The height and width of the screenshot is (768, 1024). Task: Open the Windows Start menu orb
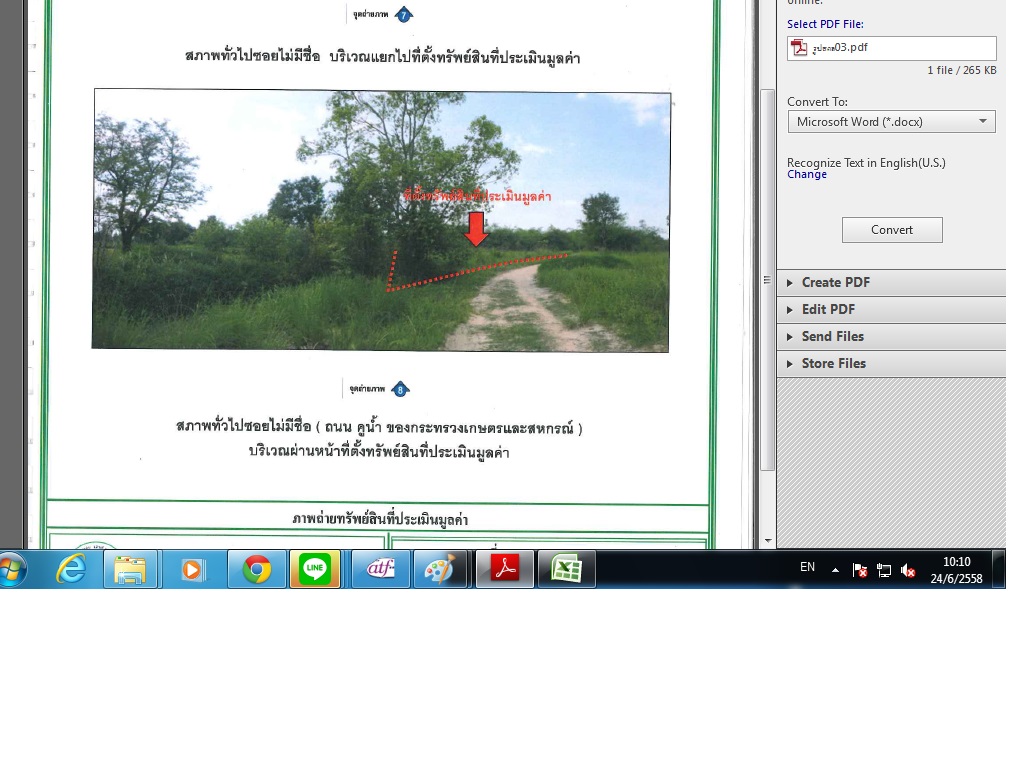[x=12, y=569]
